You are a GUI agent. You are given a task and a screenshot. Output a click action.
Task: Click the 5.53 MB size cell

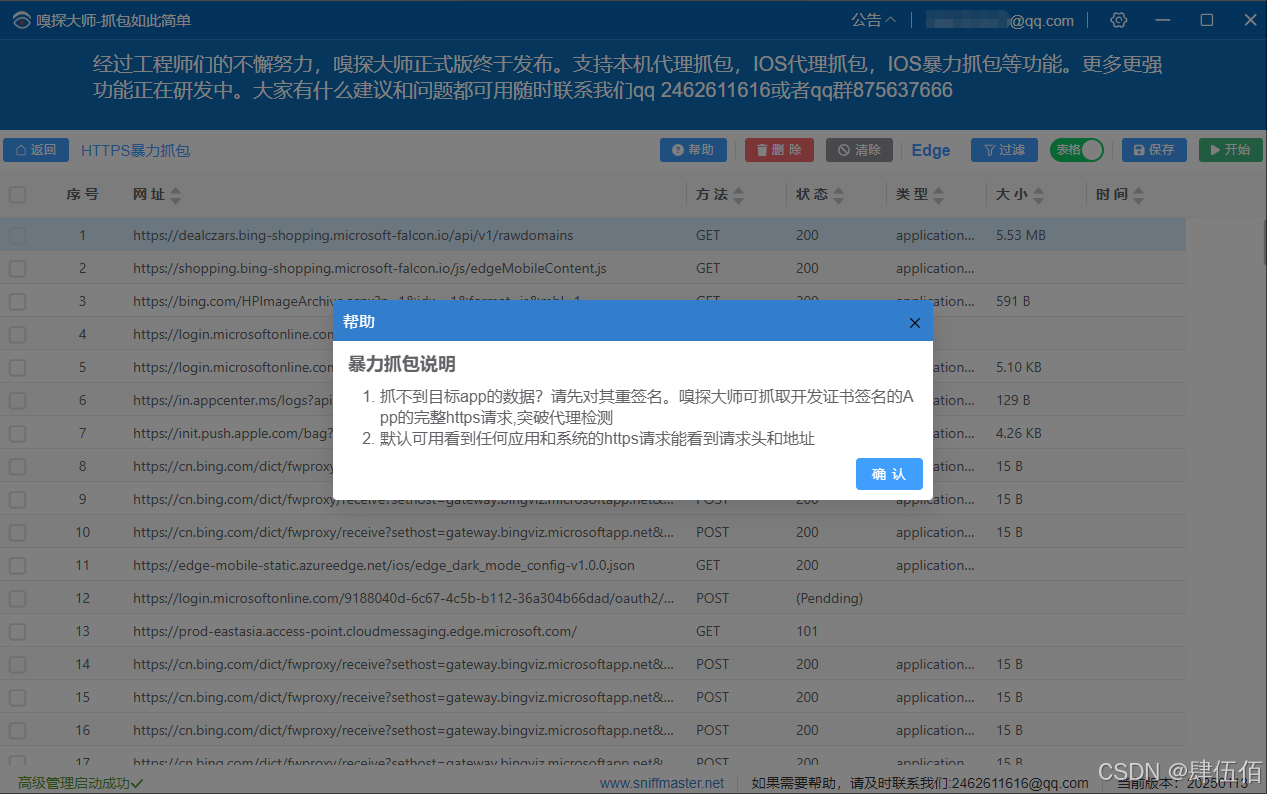pyautogui.click(x=1021, y=236)
